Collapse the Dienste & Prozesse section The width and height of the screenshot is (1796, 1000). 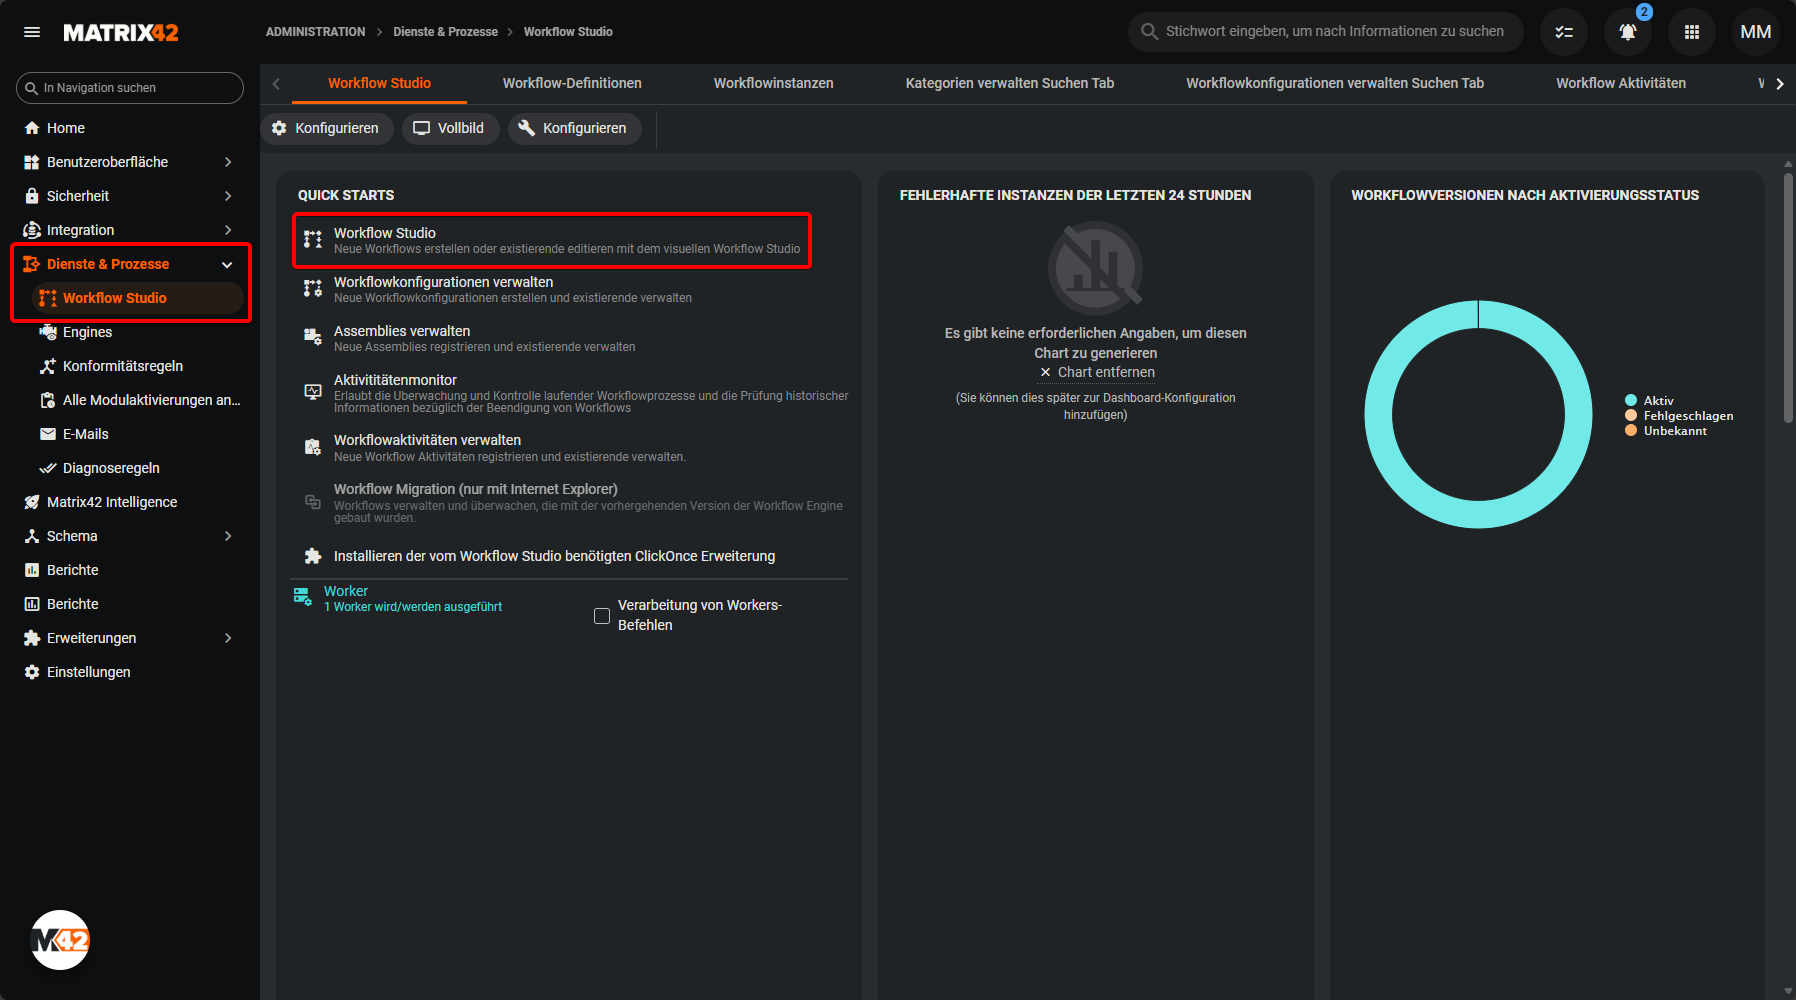point(227,264)
